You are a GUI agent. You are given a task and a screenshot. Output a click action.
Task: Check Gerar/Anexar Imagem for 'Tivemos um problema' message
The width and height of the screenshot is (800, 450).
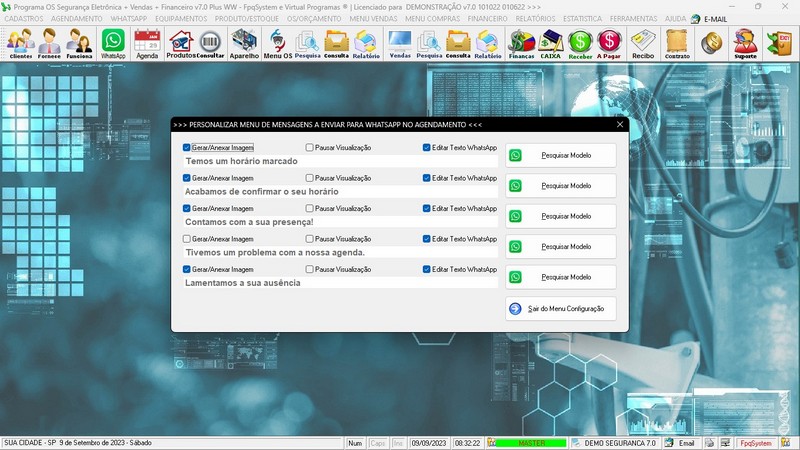pos(187,239)
